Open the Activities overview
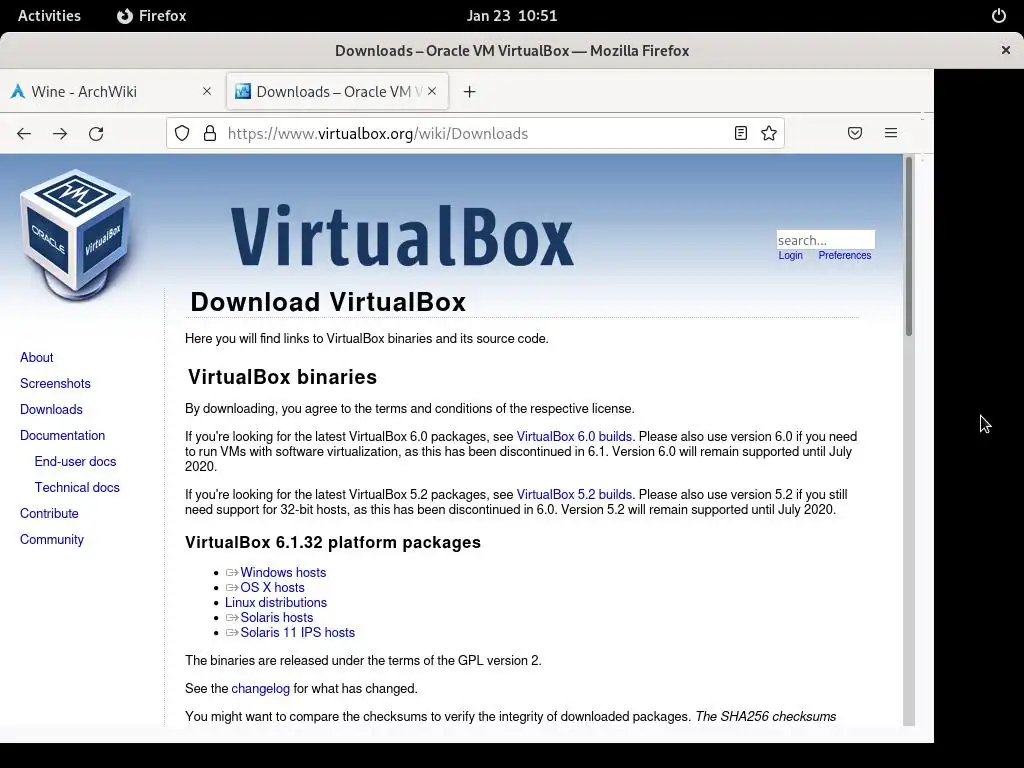This screenshot has width=1024, height=768. tap(49, 16)
